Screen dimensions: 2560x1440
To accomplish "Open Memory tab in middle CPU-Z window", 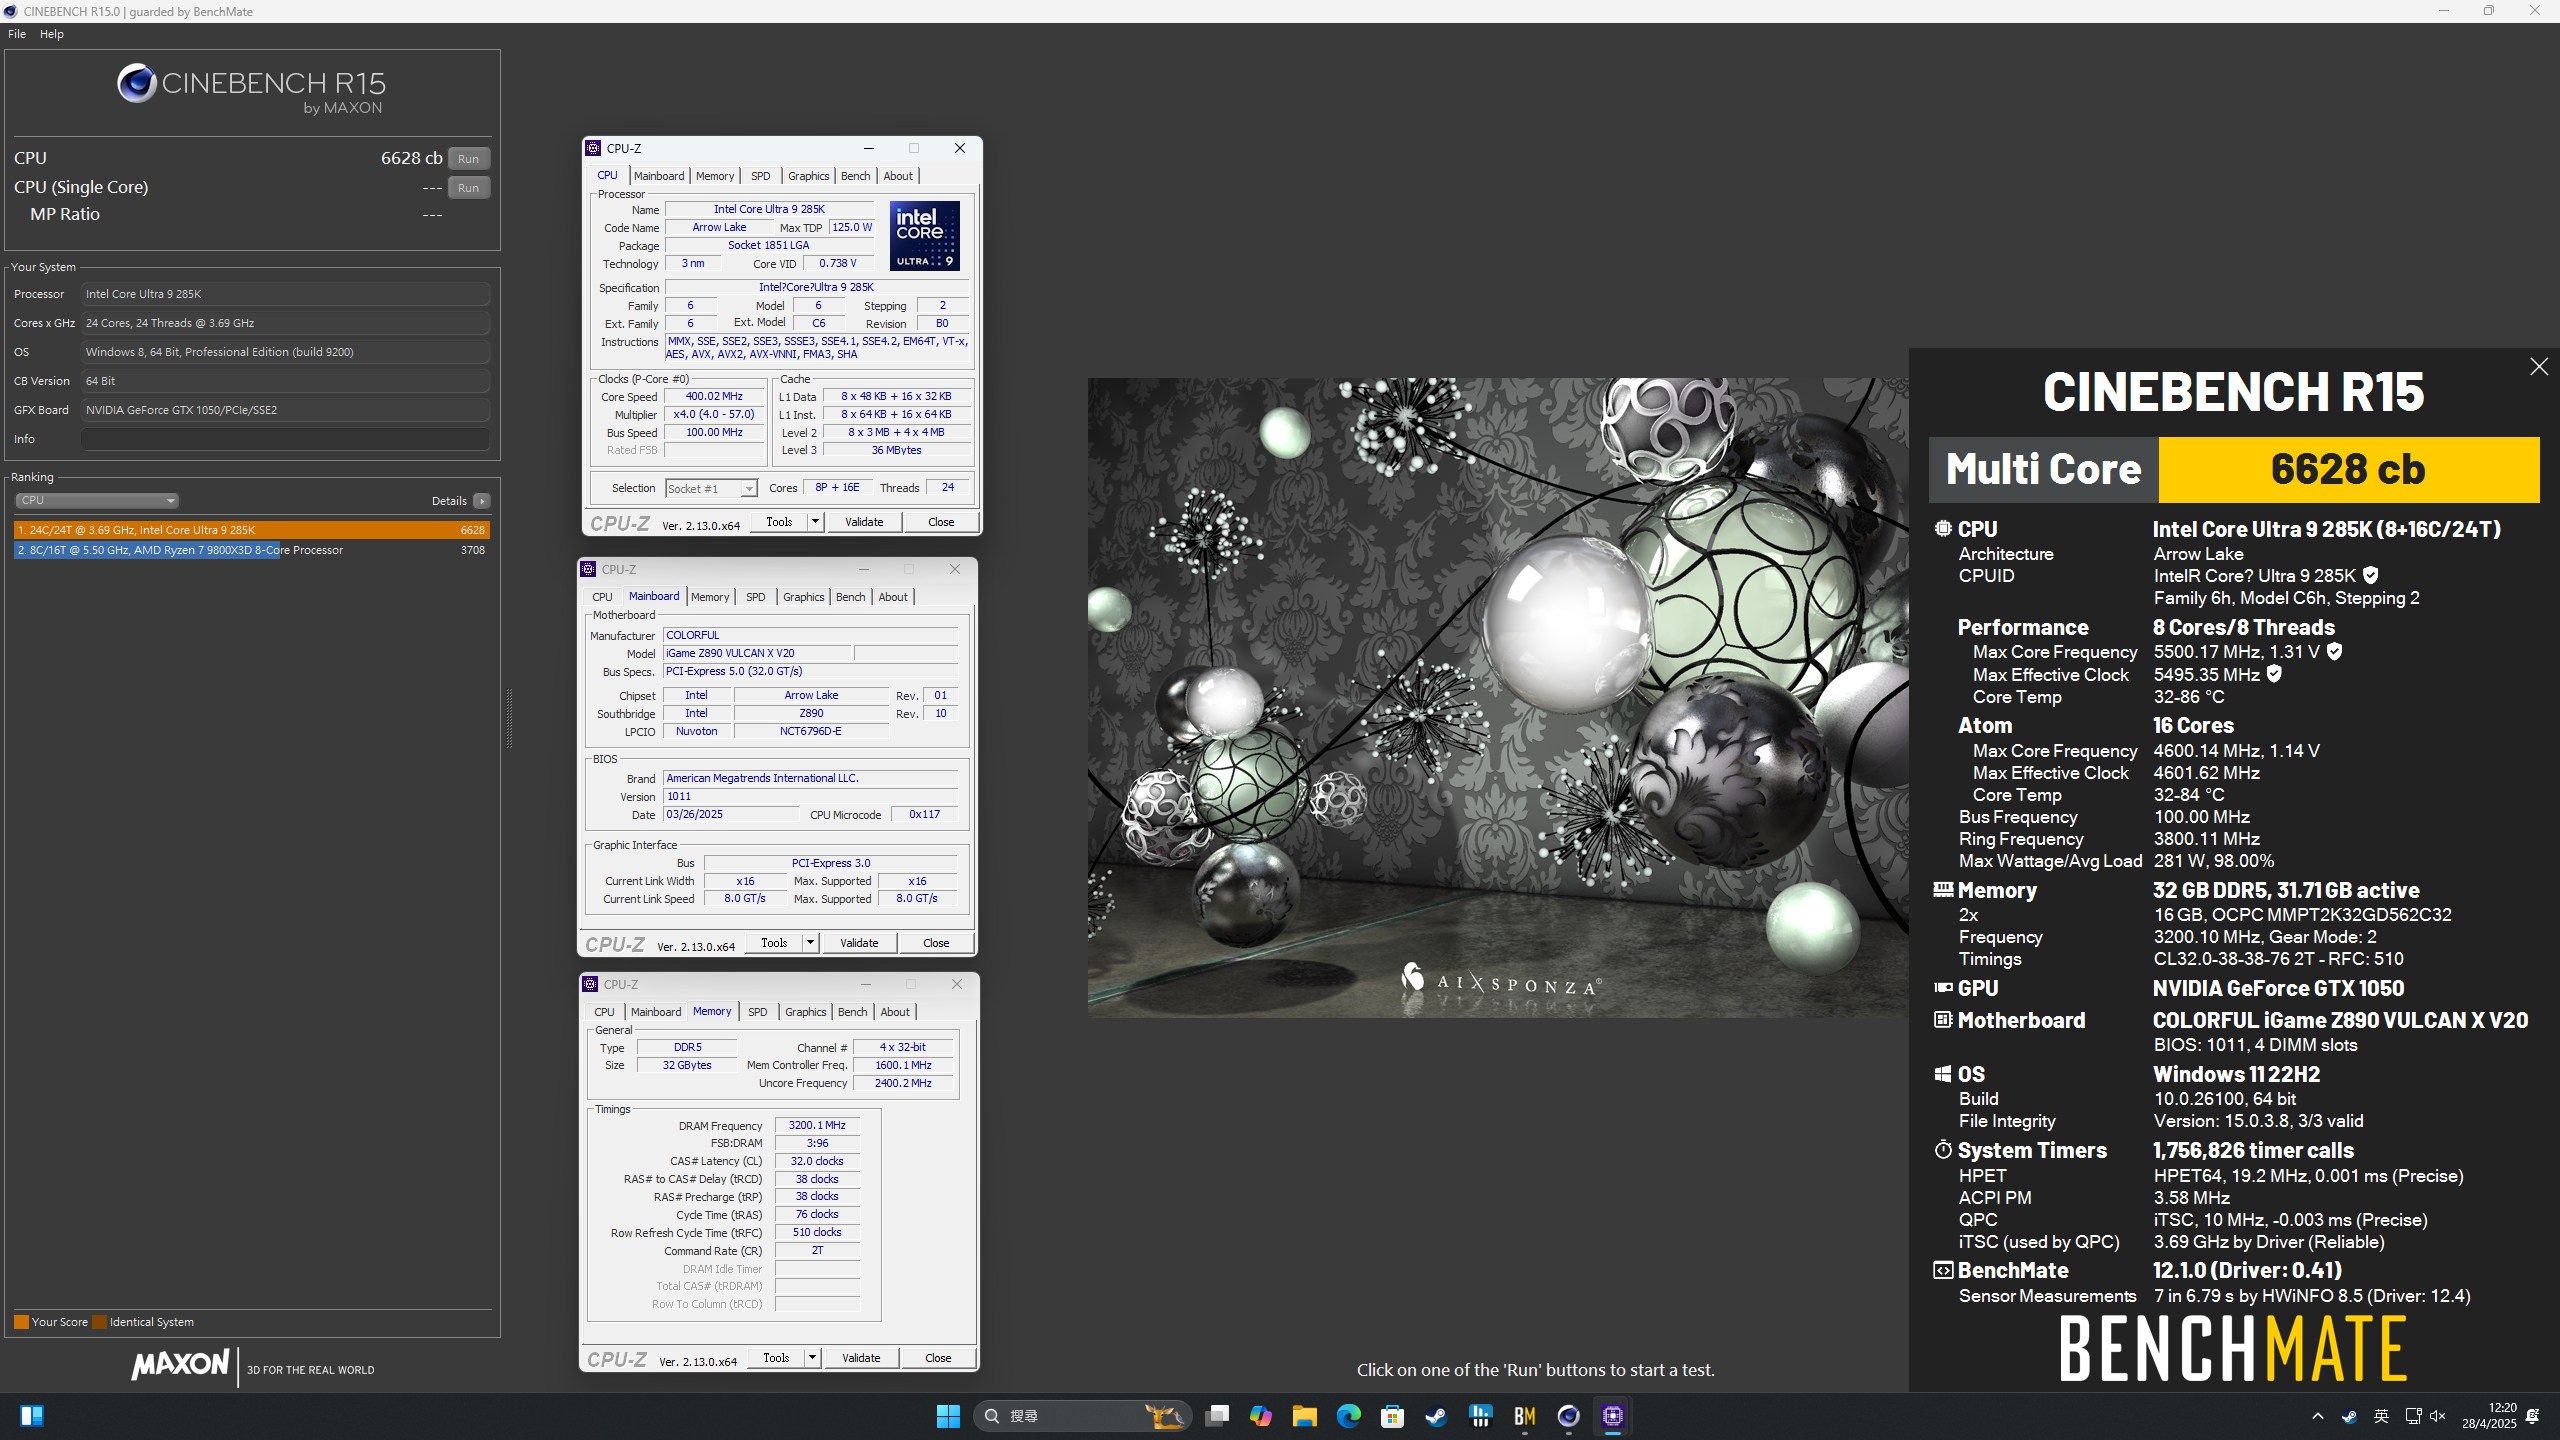I will tap(710, 597).
